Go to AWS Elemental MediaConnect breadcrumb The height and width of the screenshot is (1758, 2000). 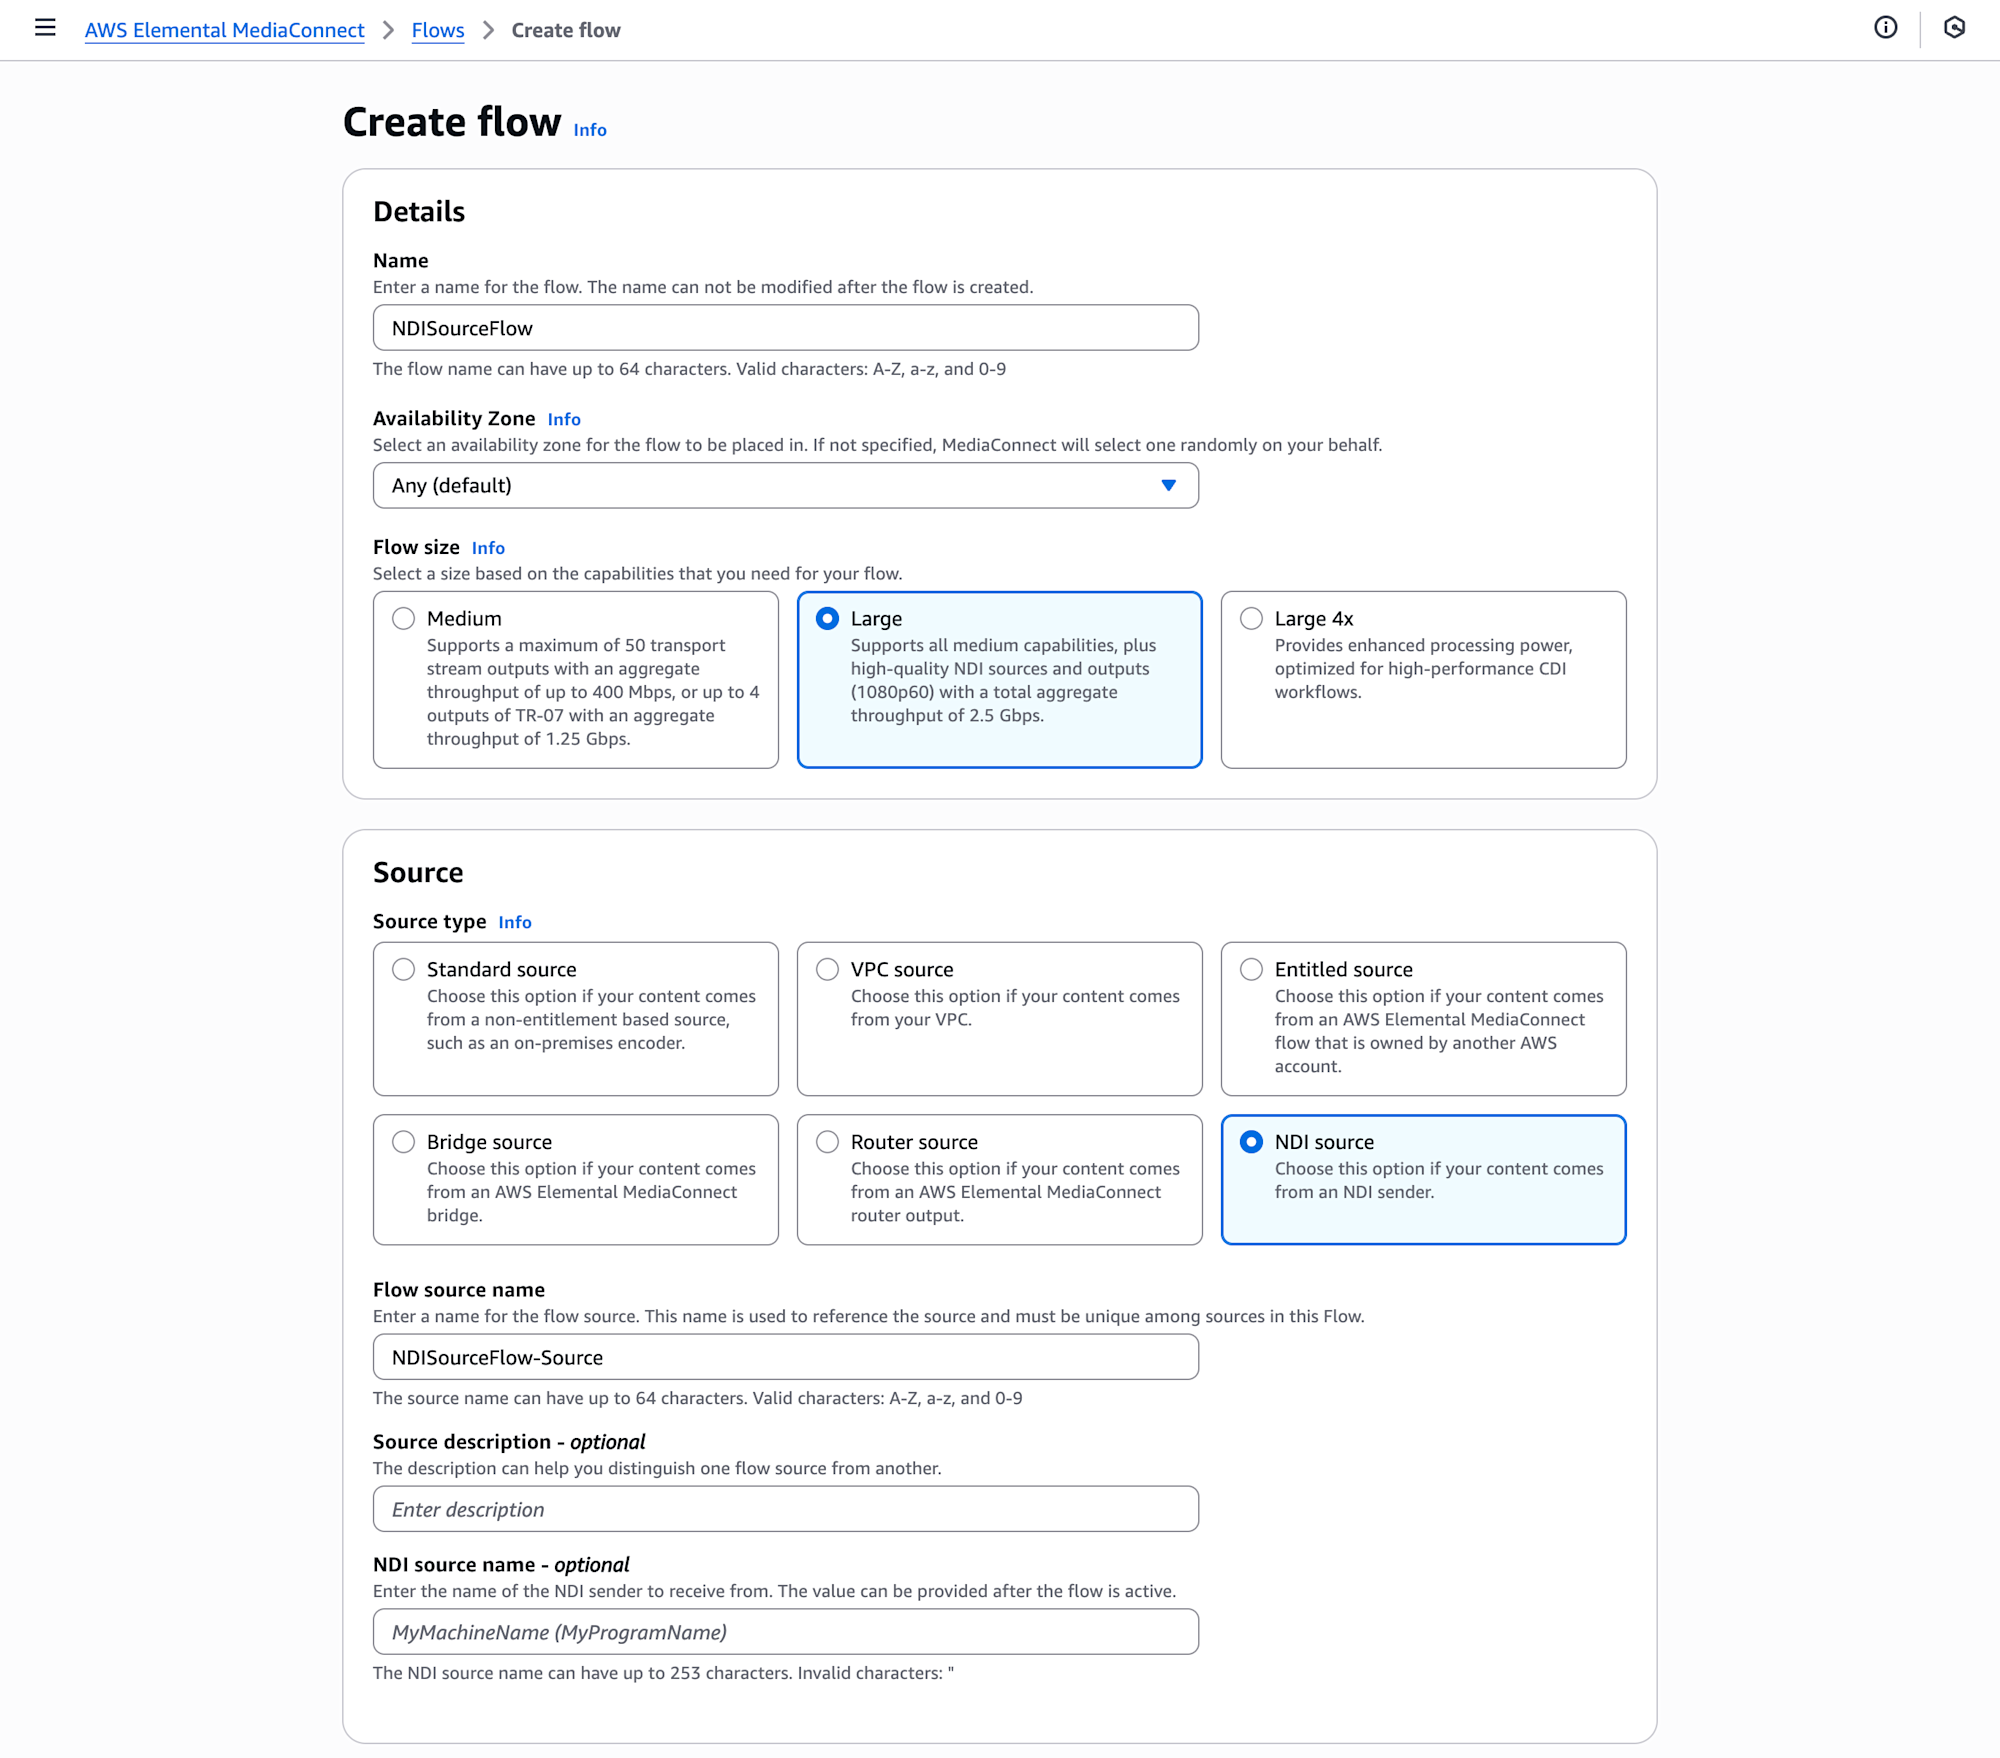[224, 30]
